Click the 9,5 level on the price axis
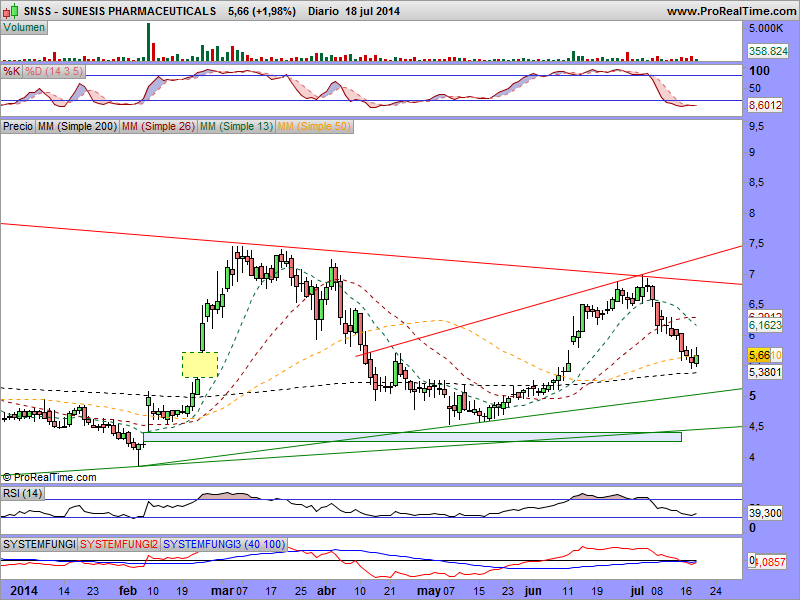Viewport: 800px width, 600px height. point(756,126)
